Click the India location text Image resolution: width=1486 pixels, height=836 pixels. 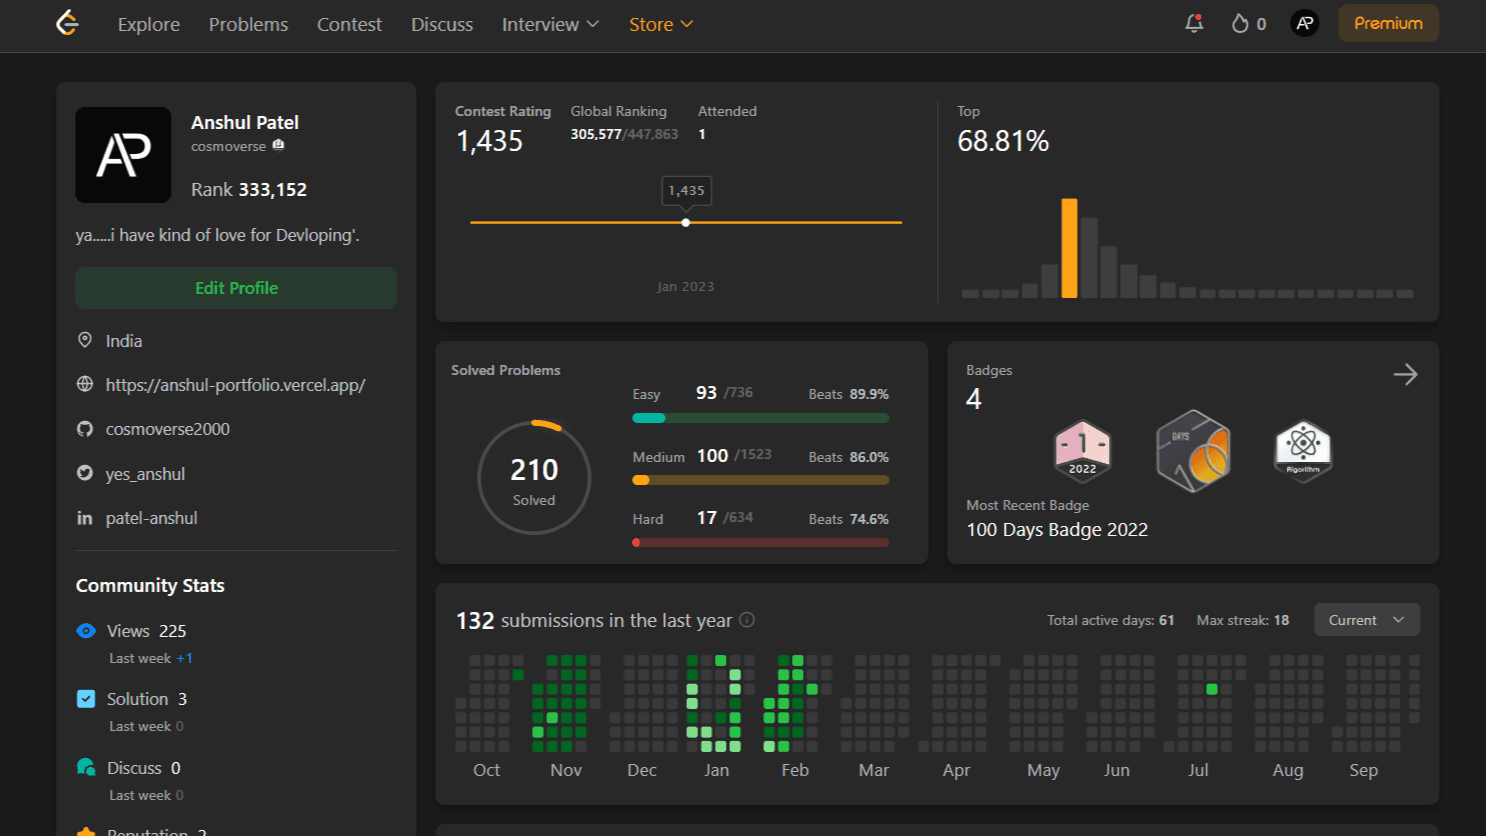coord(124,341)
